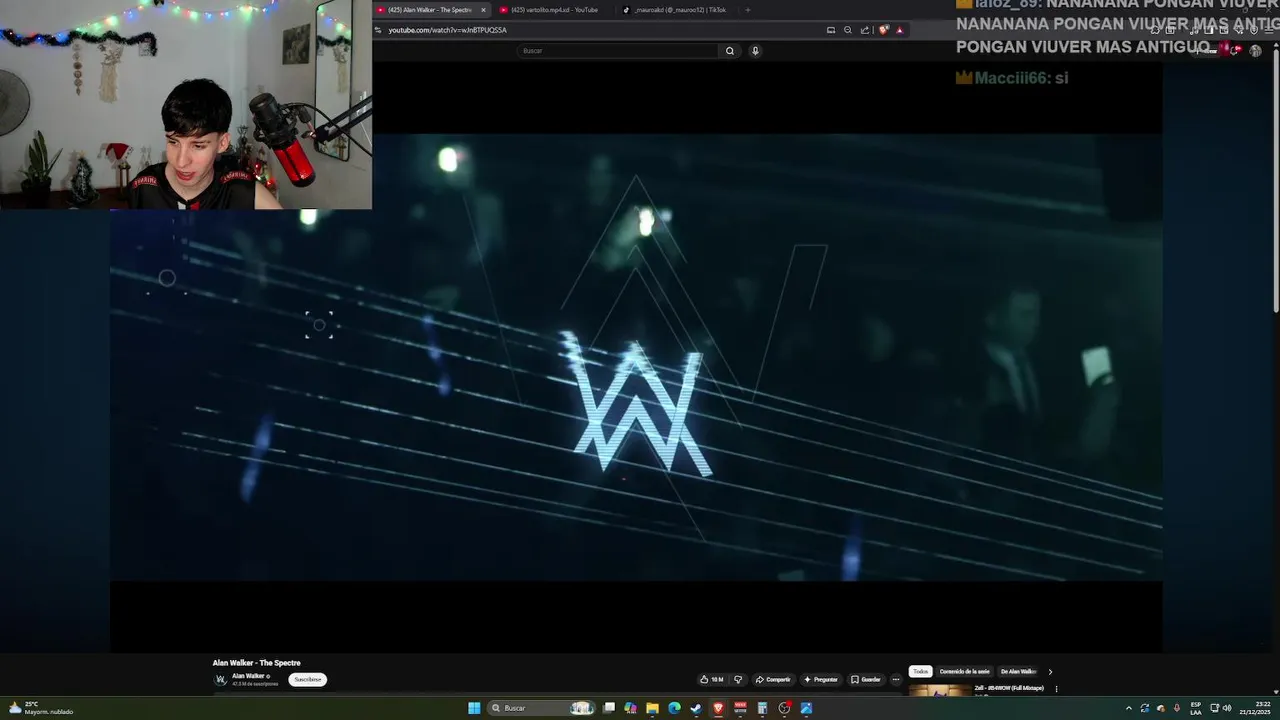Open the Brave Shields lion icon
This screenshot has width=1280, height=720.
tap(883, 30)
